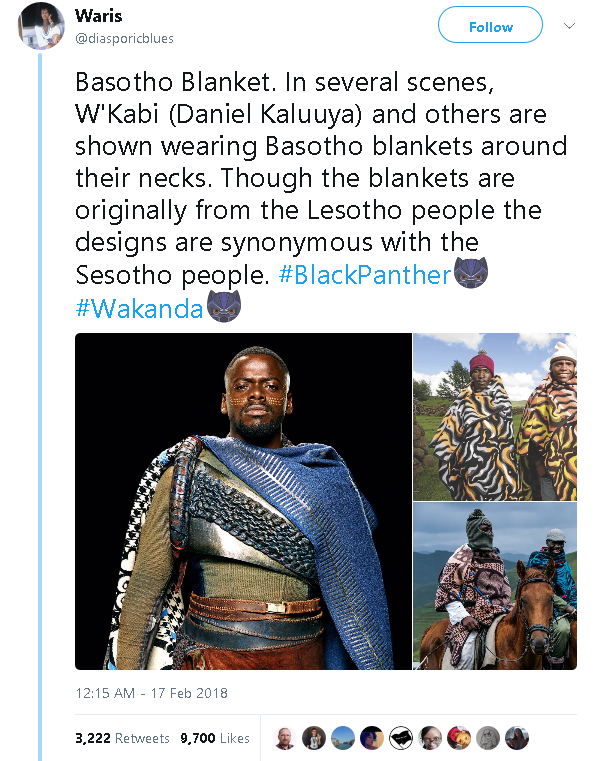Open the large W'Kabi costume photo
The height and width of the screenshot is (761, 600).
tap(244, 501)
